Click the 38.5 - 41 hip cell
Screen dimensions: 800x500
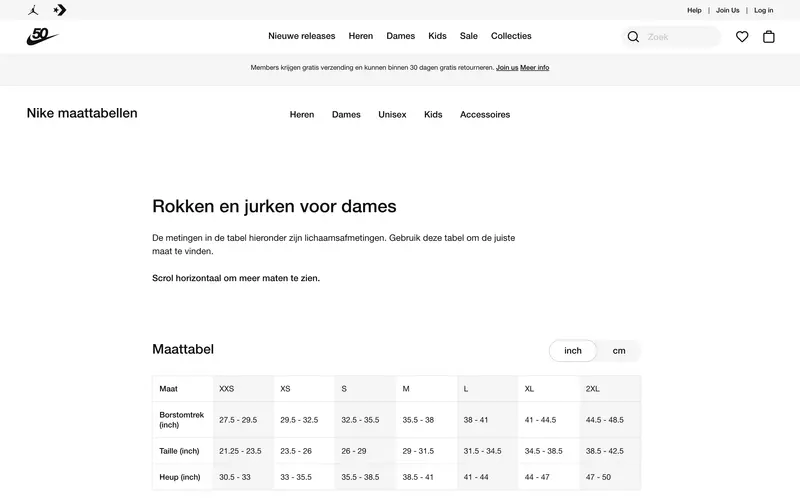click(427, 477)
